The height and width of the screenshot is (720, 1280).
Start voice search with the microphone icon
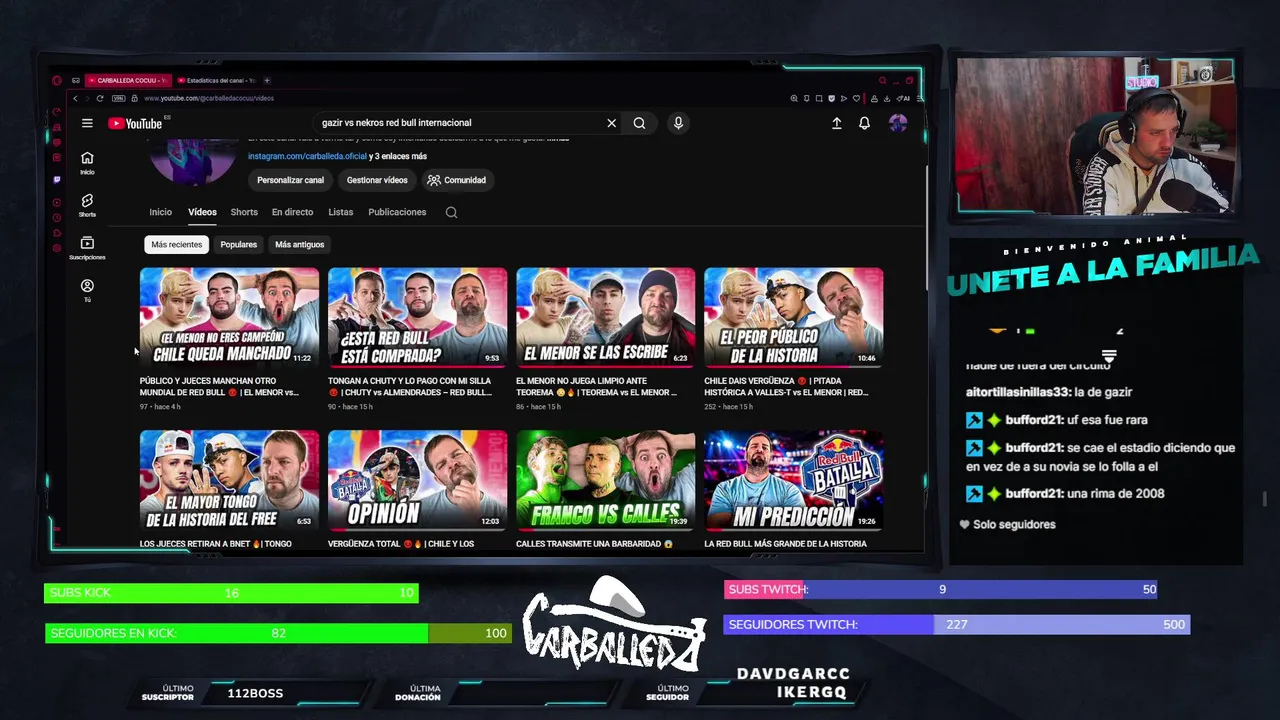click(x=678, y=123)
